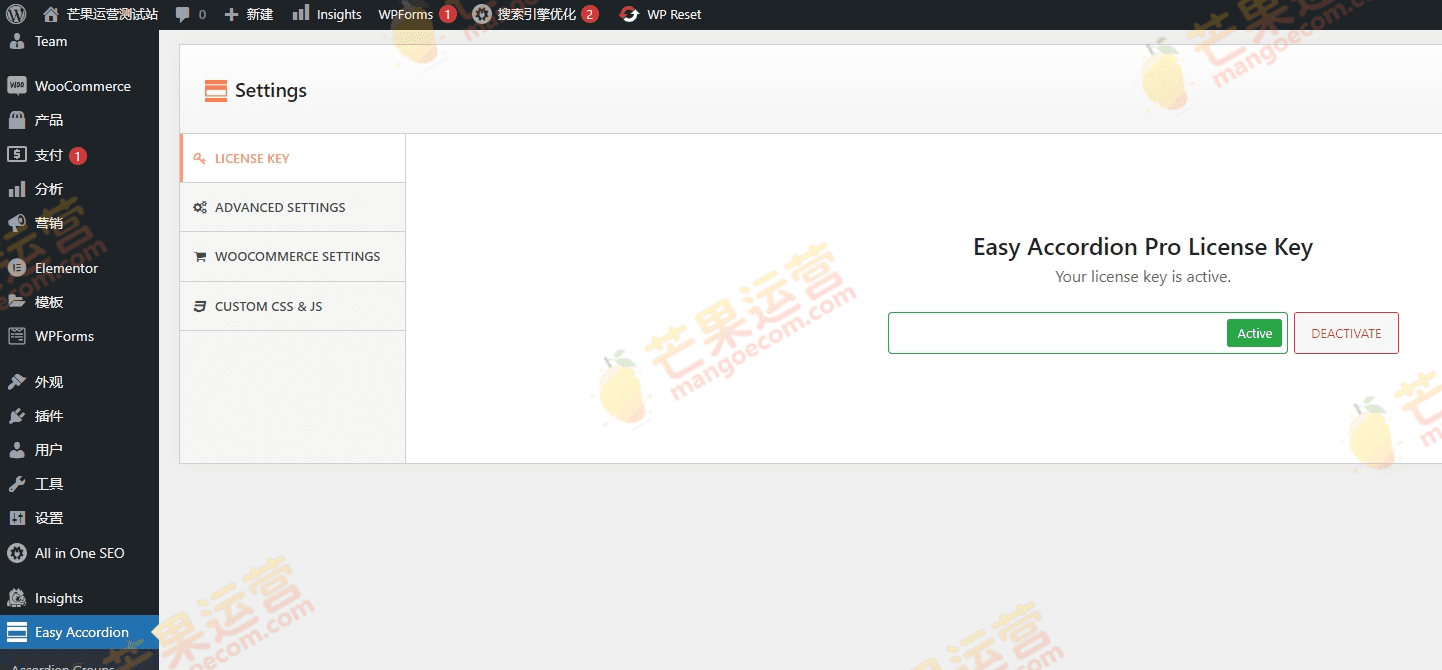Click the 外观 paintbrush icon
The width and height of the screenshot is (1442, 670).
pos(17,382)
